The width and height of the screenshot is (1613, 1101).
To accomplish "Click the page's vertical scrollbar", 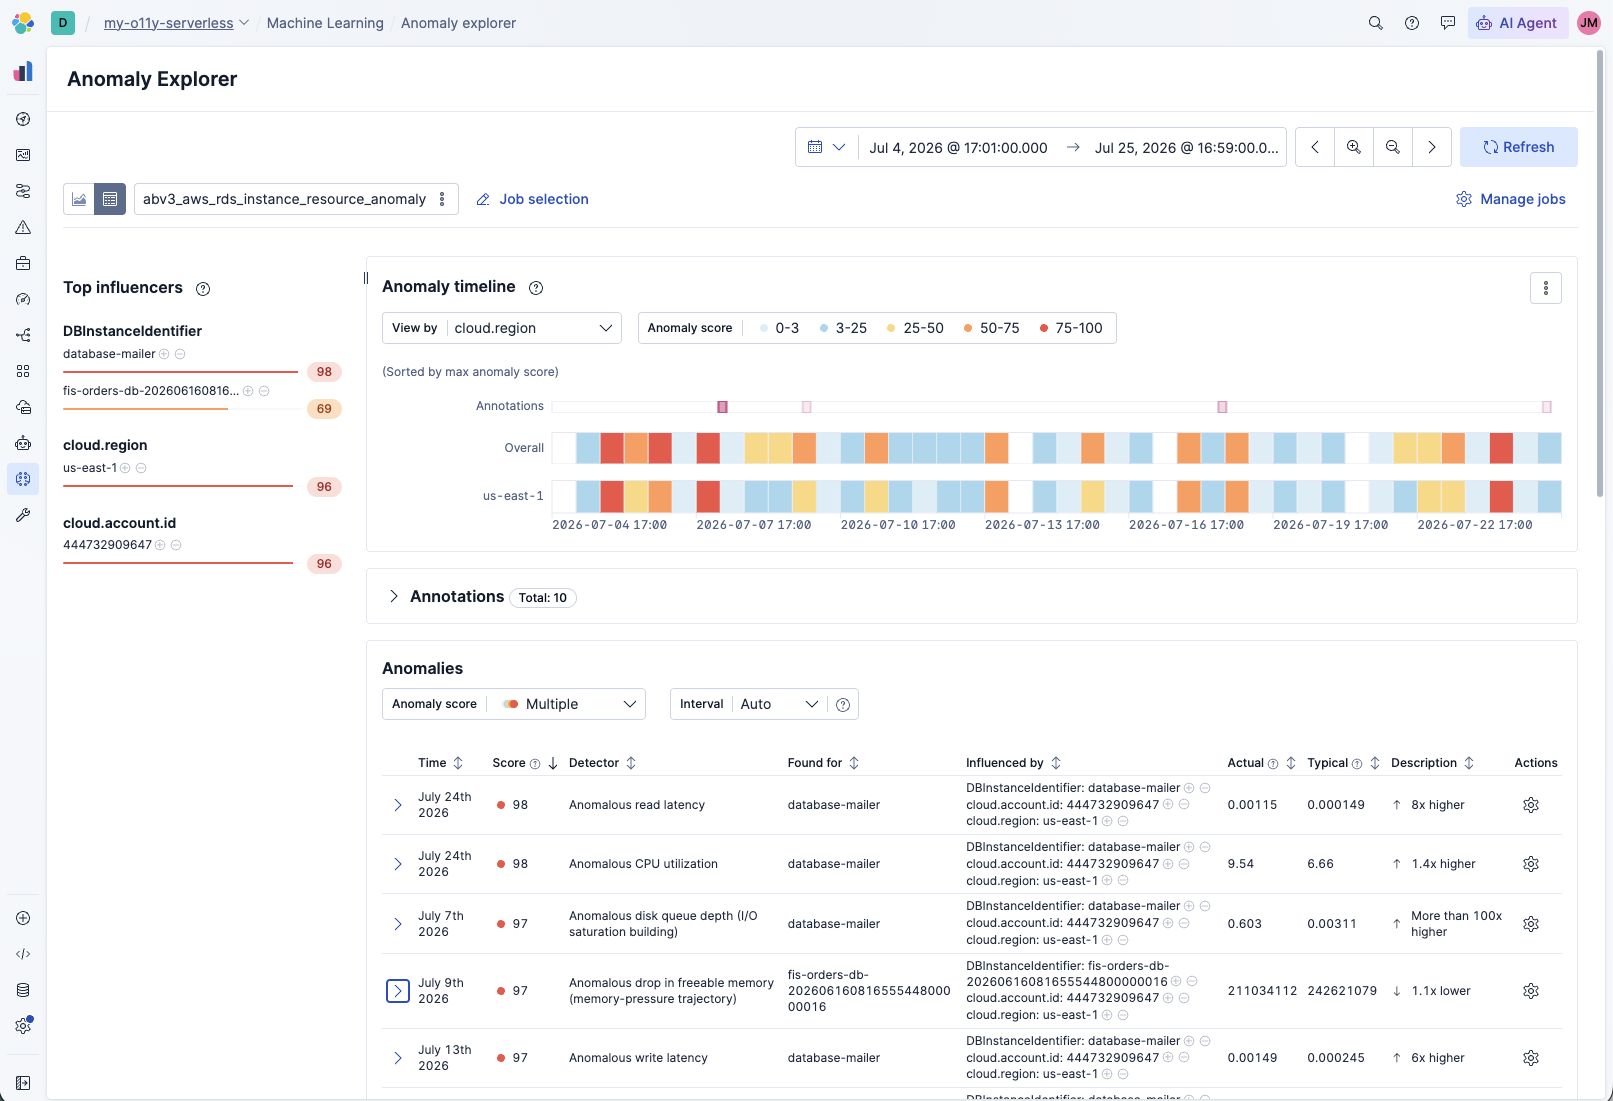I will tap(1599, 272).
